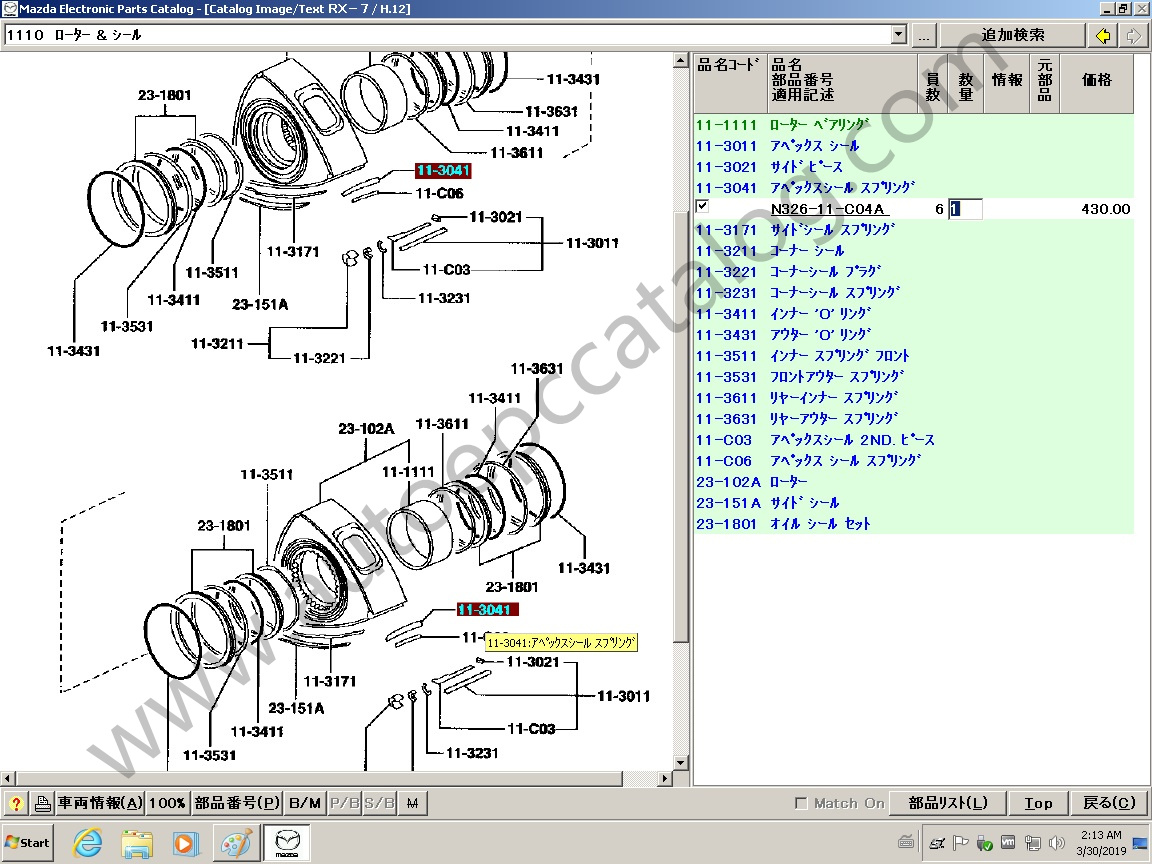
Task: Select the 11-3611 parts list row
Action: click(x=913, y=397)
